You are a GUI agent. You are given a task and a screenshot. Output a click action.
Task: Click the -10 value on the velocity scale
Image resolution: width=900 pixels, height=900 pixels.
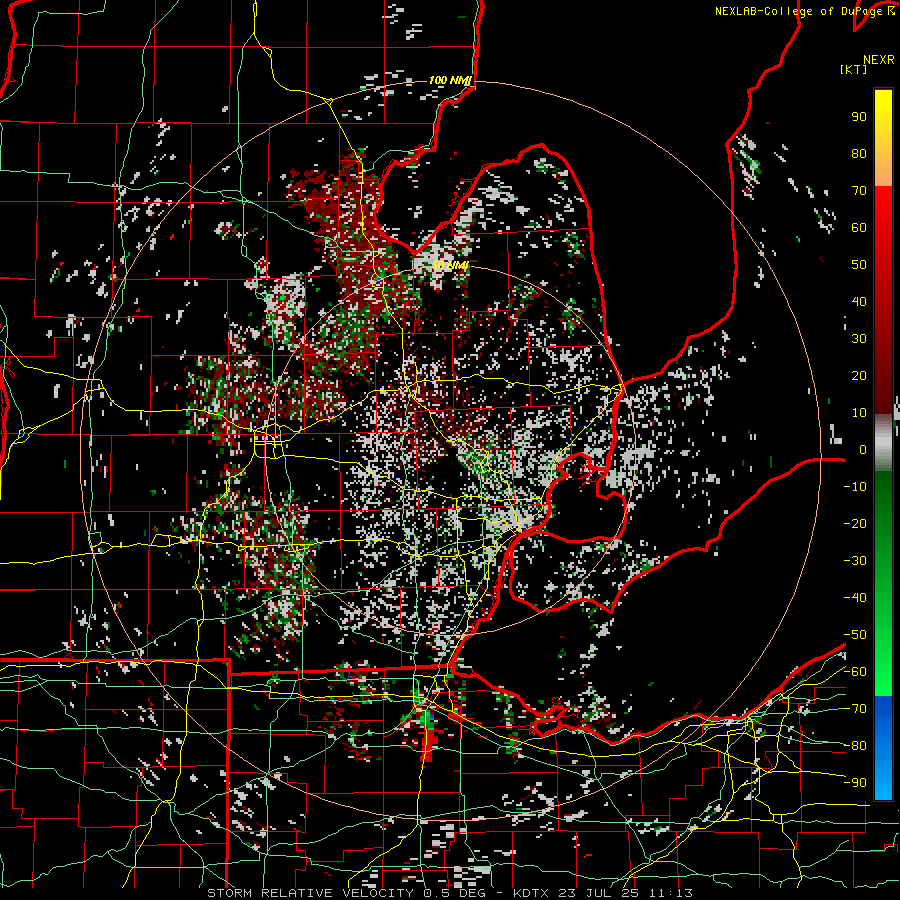(855, 487)
